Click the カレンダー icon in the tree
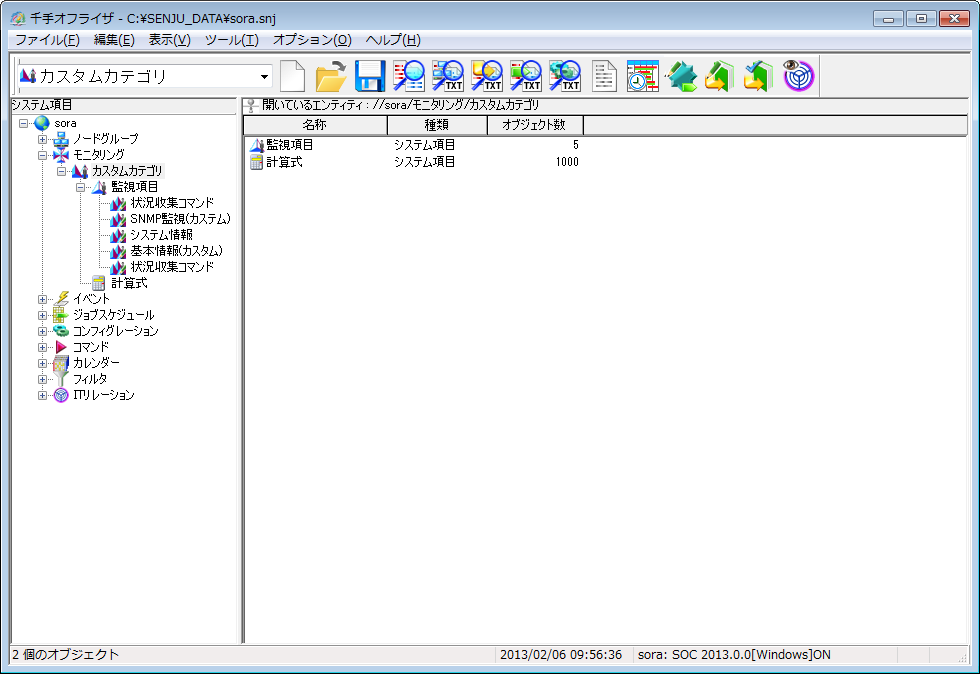The height and width of the screenshot is (674, 980). tap(61, 363)
